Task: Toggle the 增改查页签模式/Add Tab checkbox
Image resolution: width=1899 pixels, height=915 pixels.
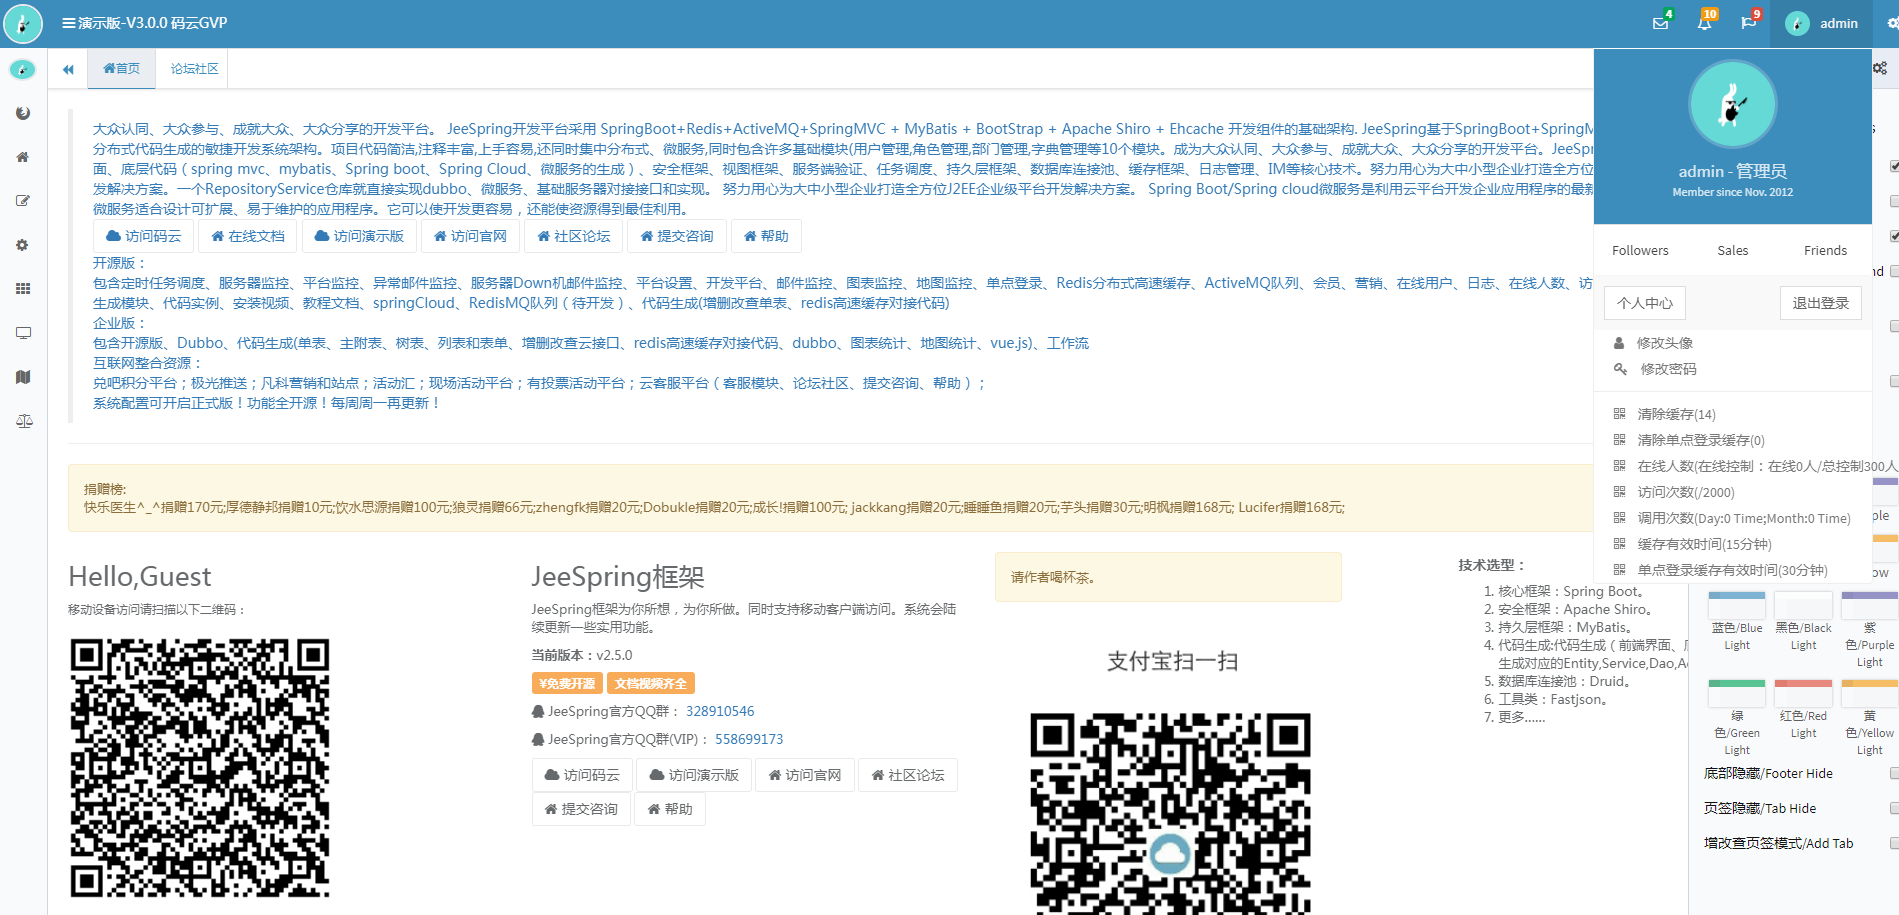Action: click(x=1894, y=843)
